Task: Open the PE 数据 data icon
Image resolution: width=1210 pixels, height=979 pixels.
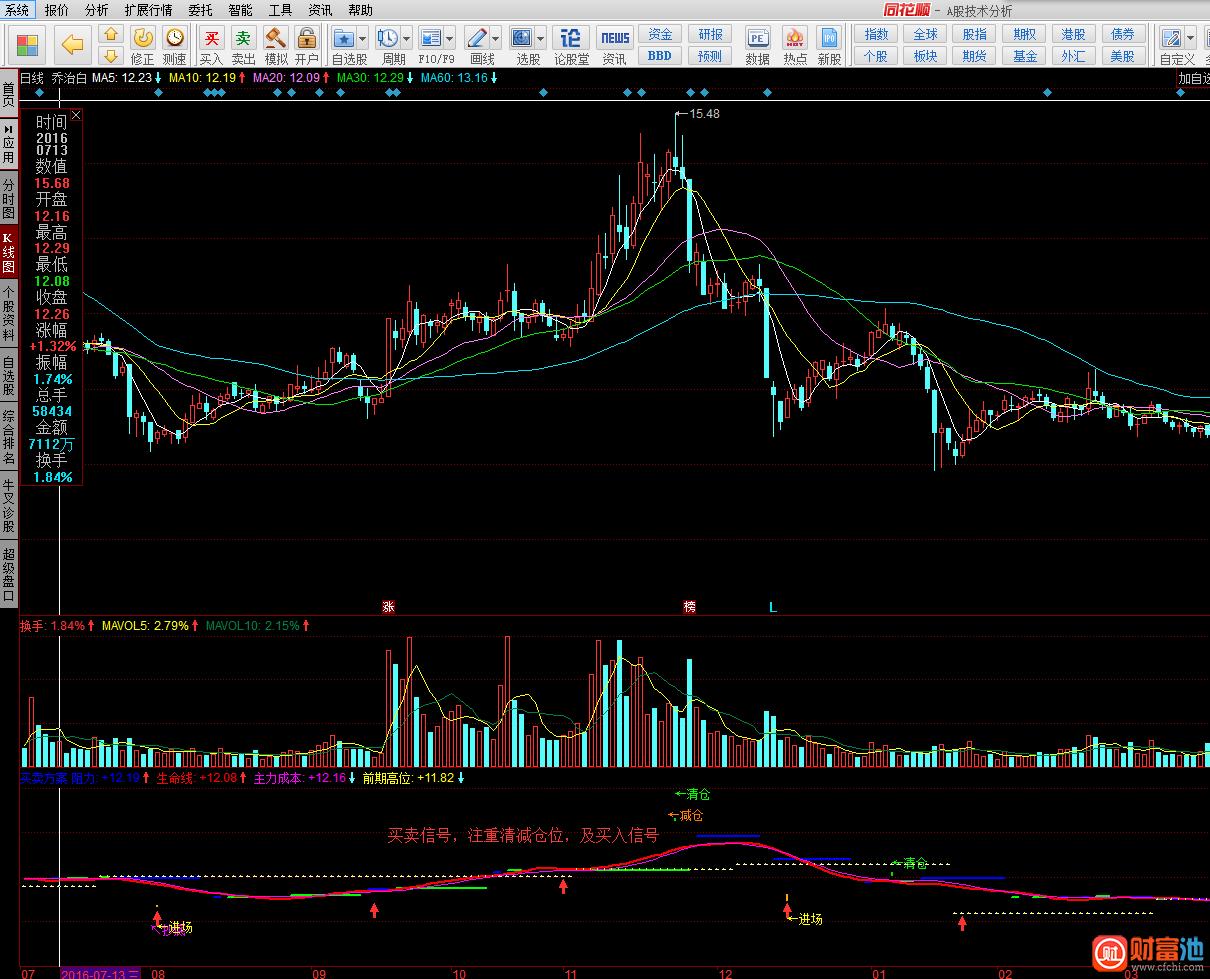Action: pyautogui.click(x=758, y=38)
